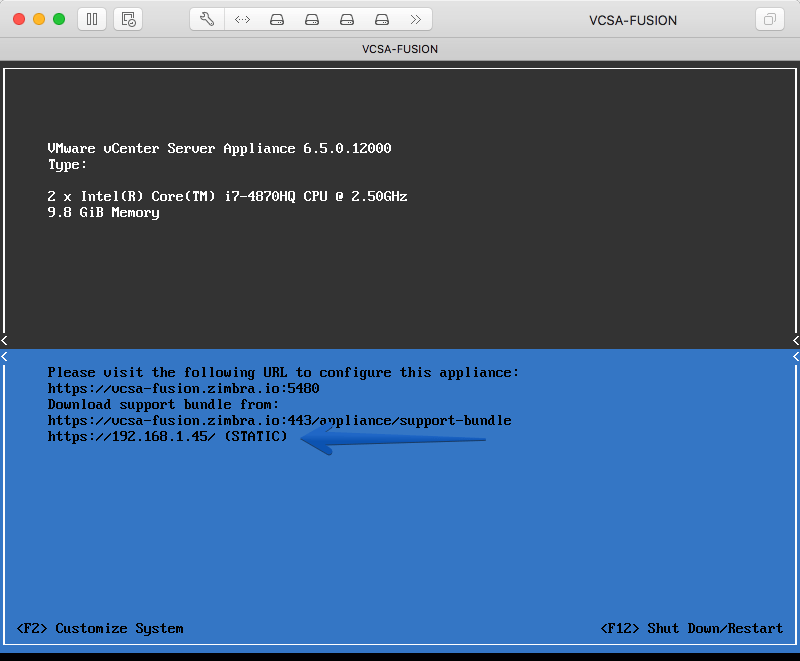Viewport: 800px width, 661px height.
Task: Click the 'Intel(R) Core(TM) i7-4870HQ CPU' line
Action: click(228, 196)
